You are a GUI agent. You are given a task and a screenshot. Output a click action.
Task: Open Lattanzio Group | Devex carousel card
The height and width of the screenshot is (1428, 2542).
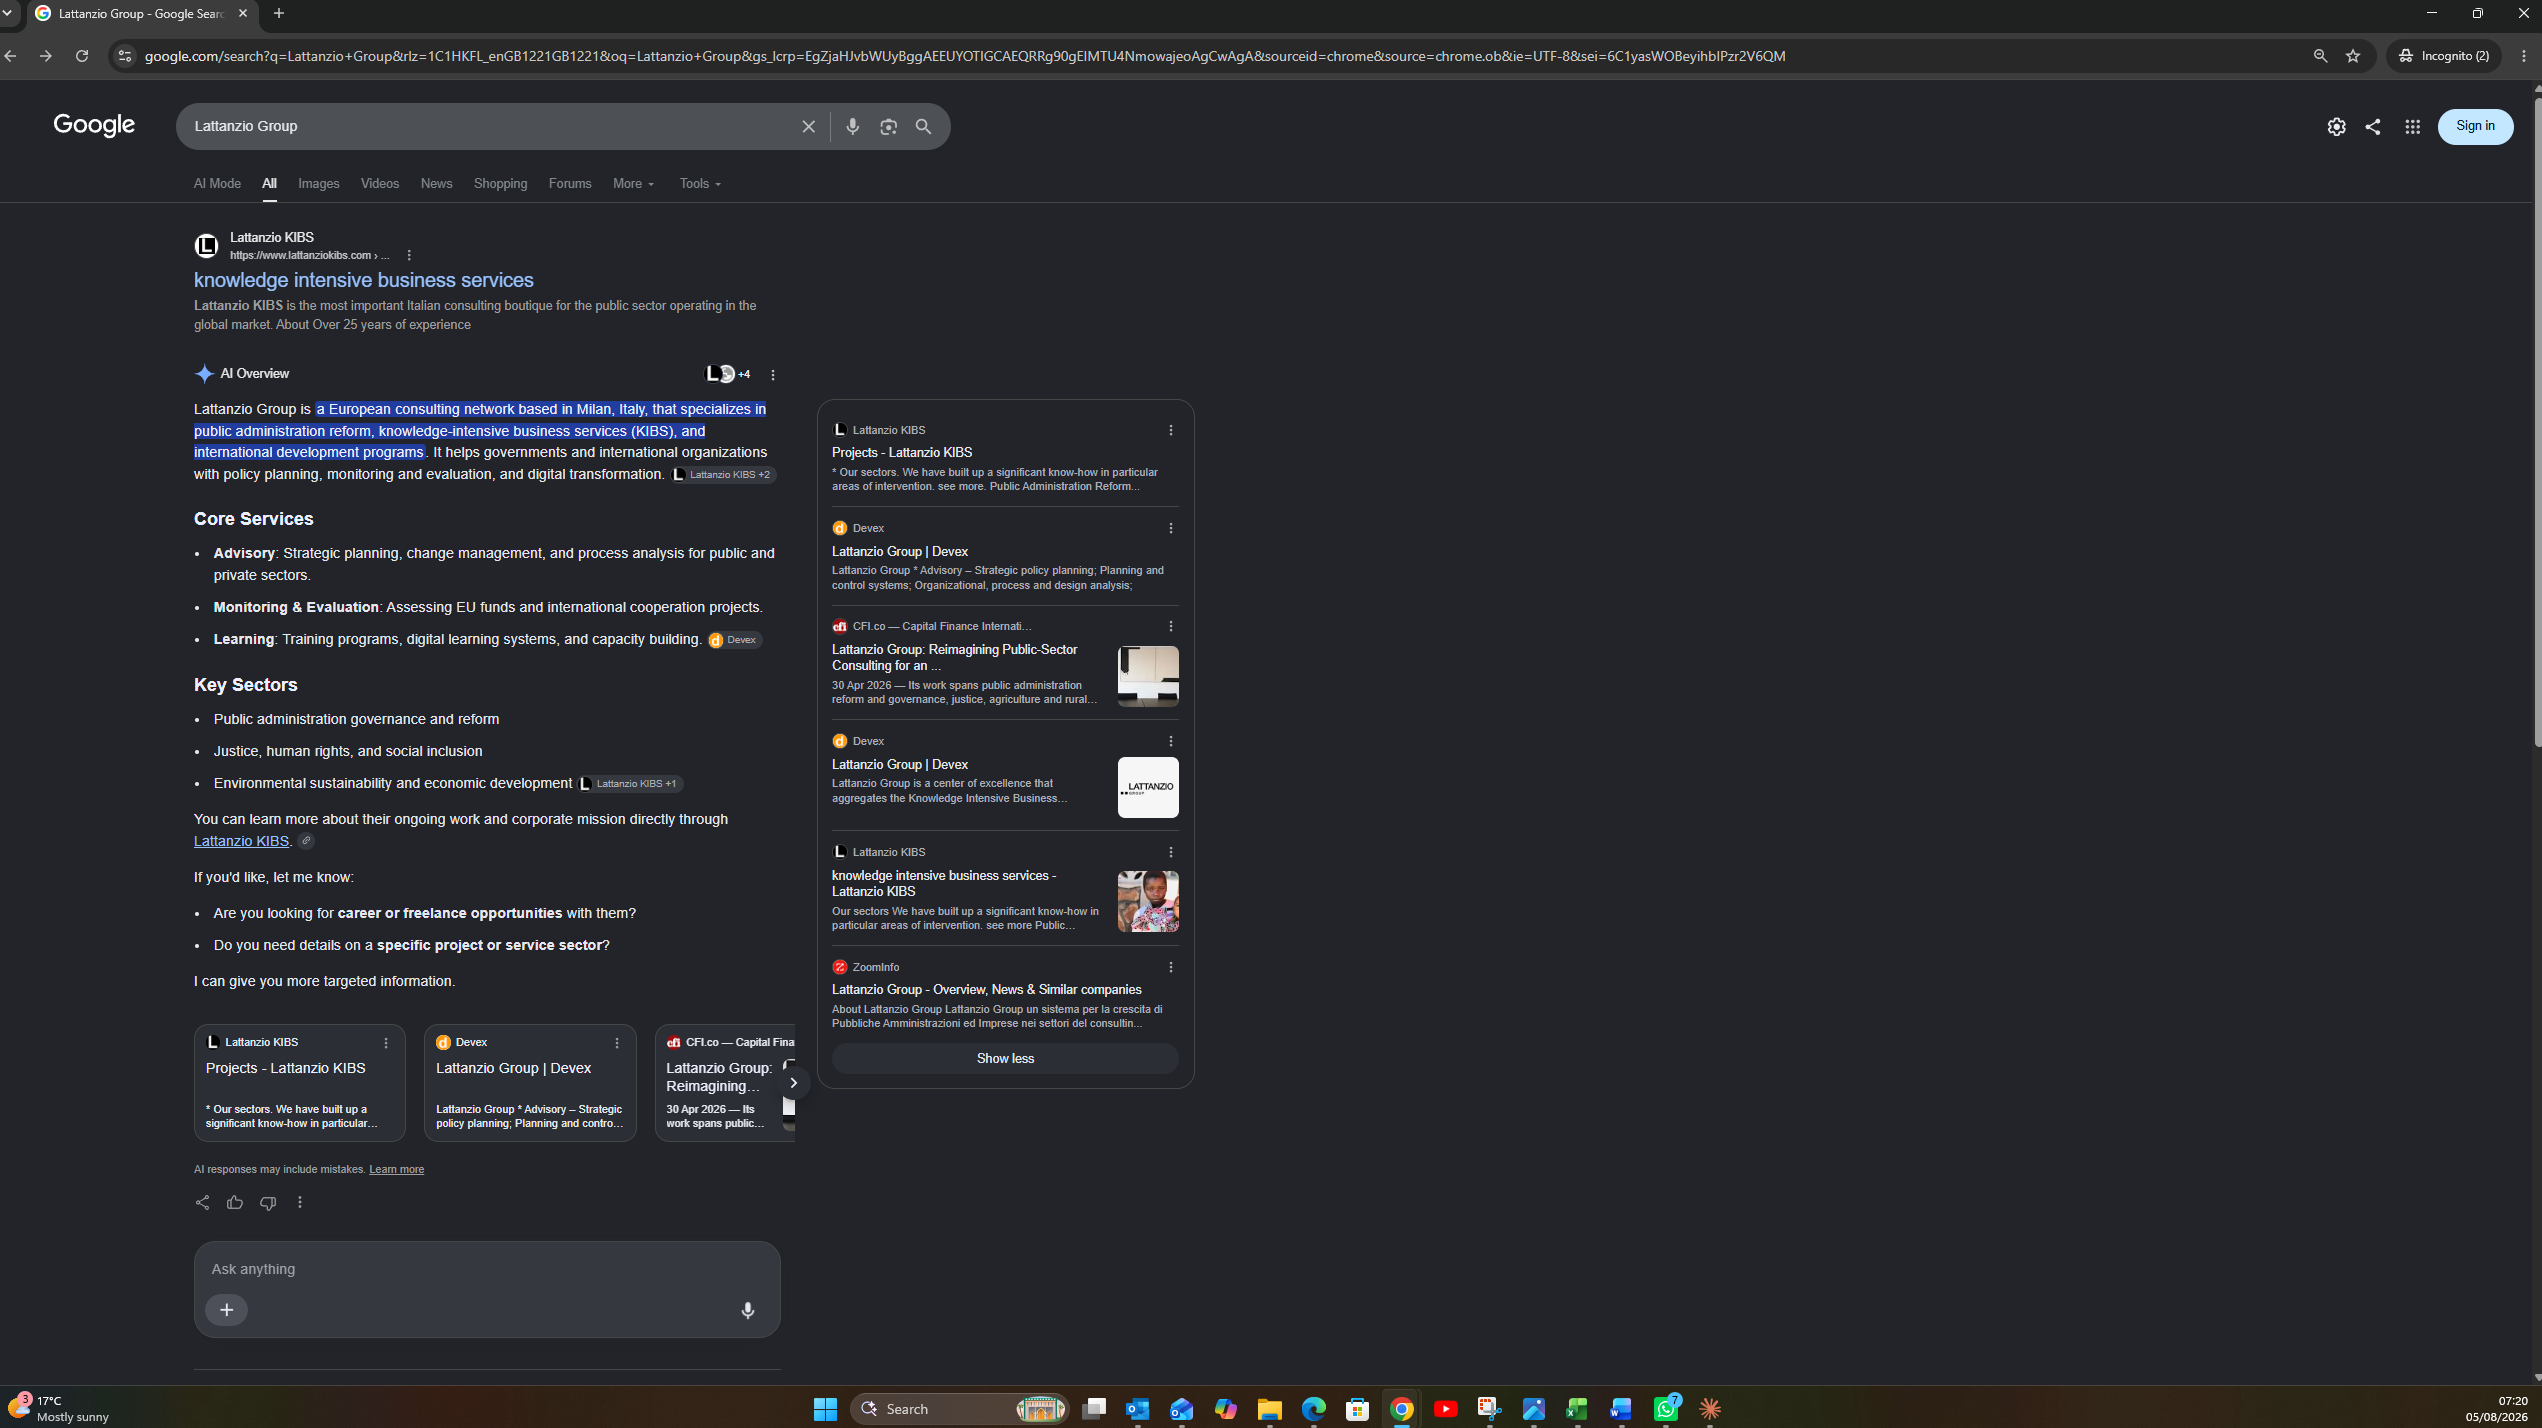pos(529,1082)
